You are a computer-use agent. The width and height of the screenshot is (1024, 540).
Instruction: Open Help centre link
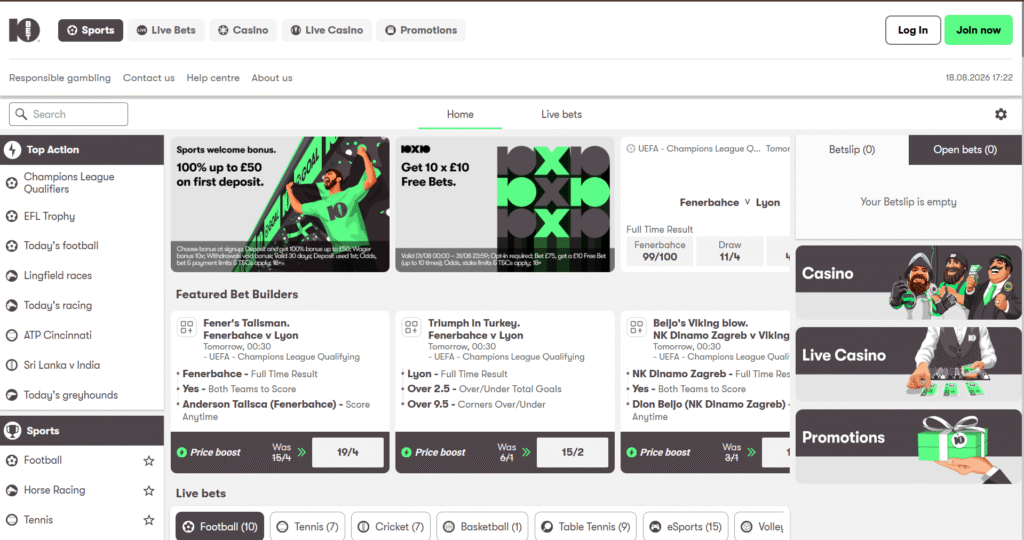(x=213, y=78)
